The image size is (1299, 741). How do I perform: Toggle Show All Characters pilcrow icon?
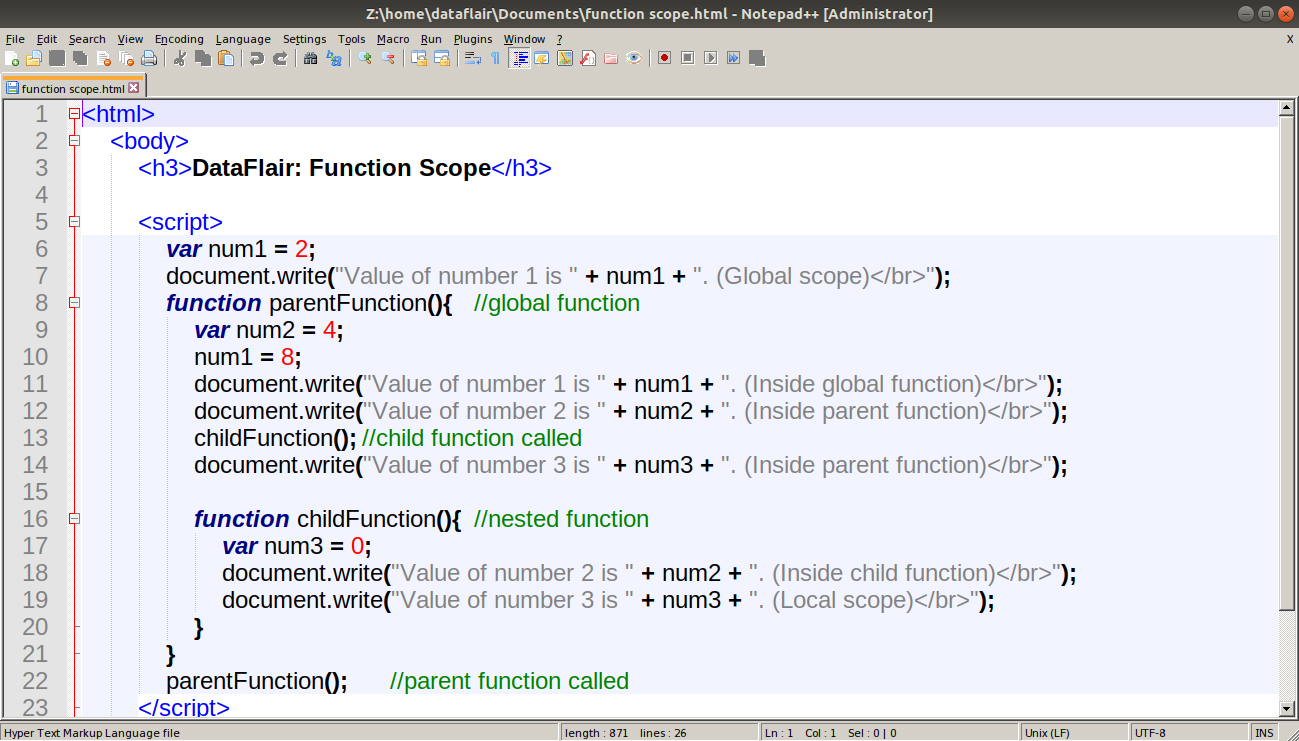(496, 58)
